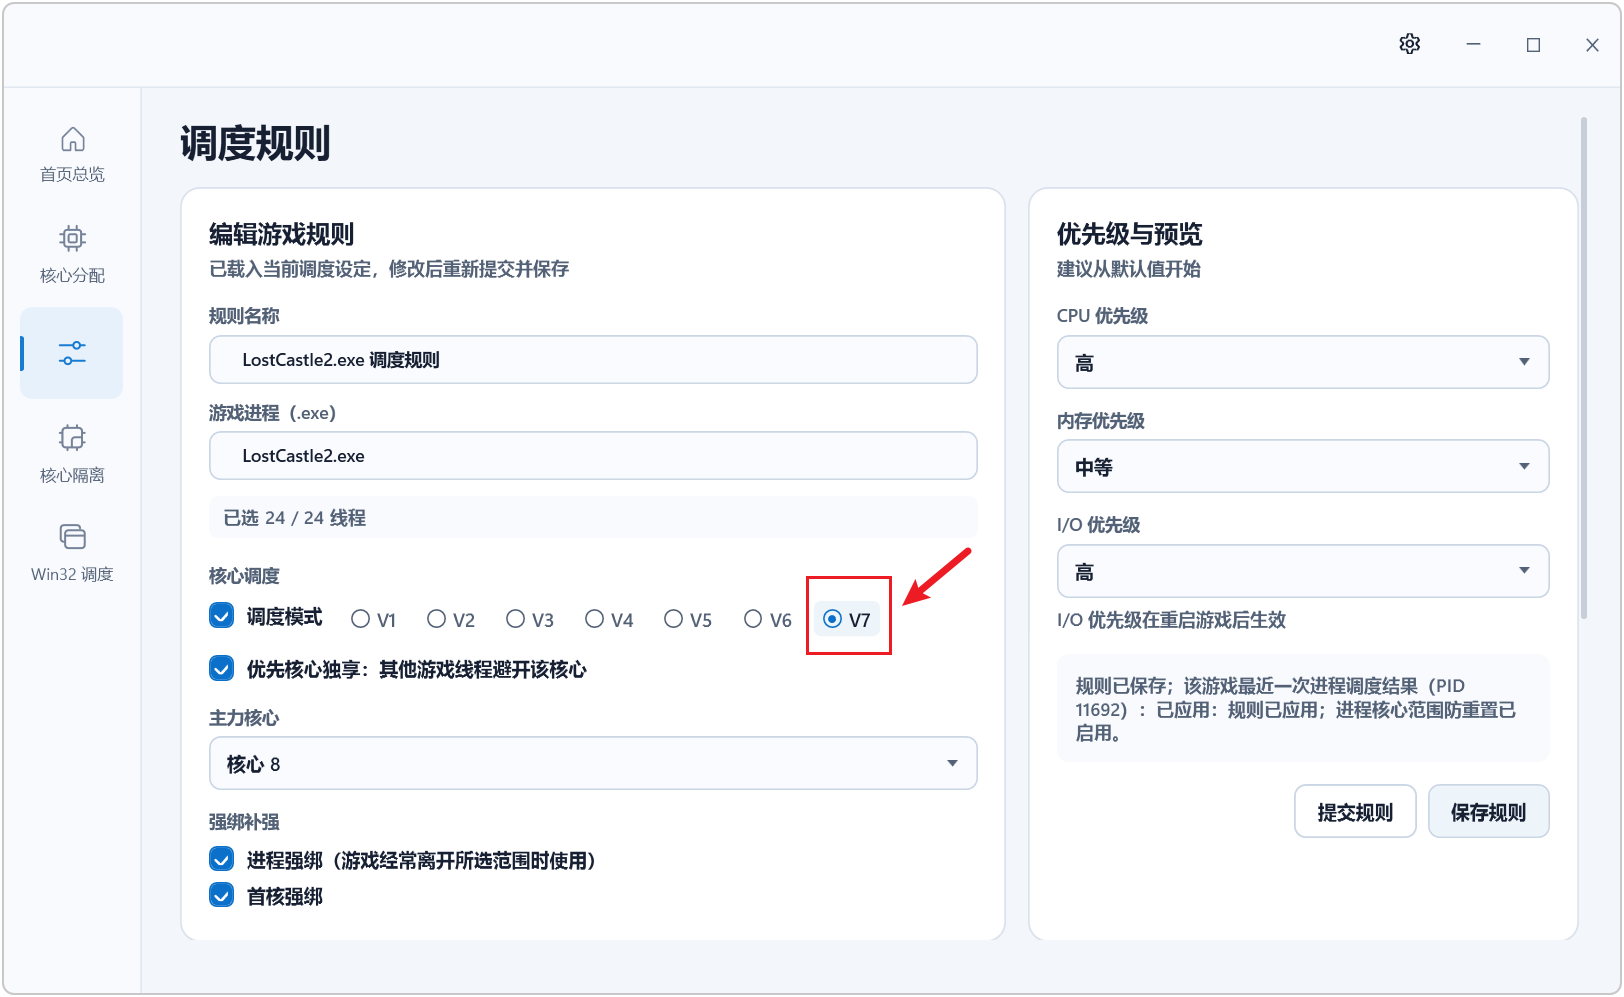Click the I/O 优先级在重启游戏后生效 note

1171,620
